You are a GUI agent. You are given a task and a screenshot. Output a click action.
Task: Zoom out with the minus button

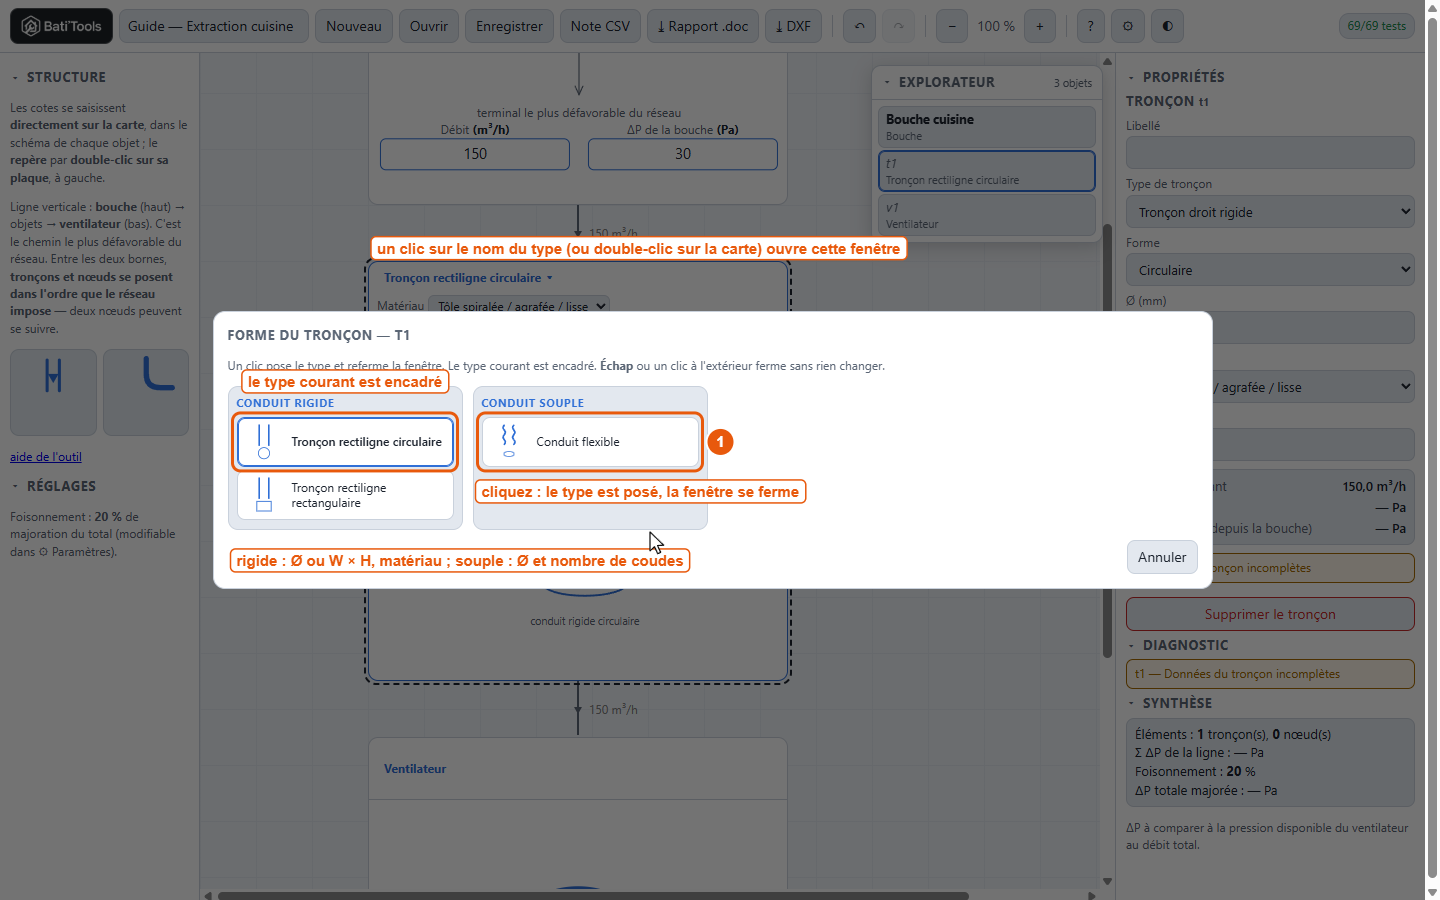click(x=951, y=26)
